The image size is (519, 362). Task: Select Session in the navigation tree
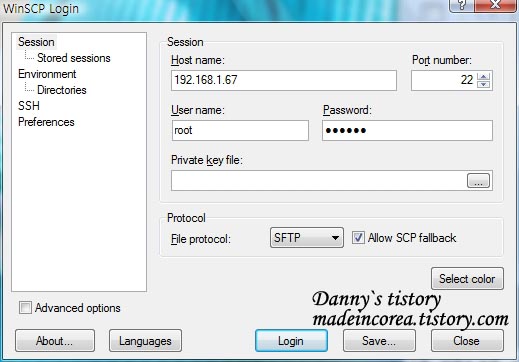point(36,42)
